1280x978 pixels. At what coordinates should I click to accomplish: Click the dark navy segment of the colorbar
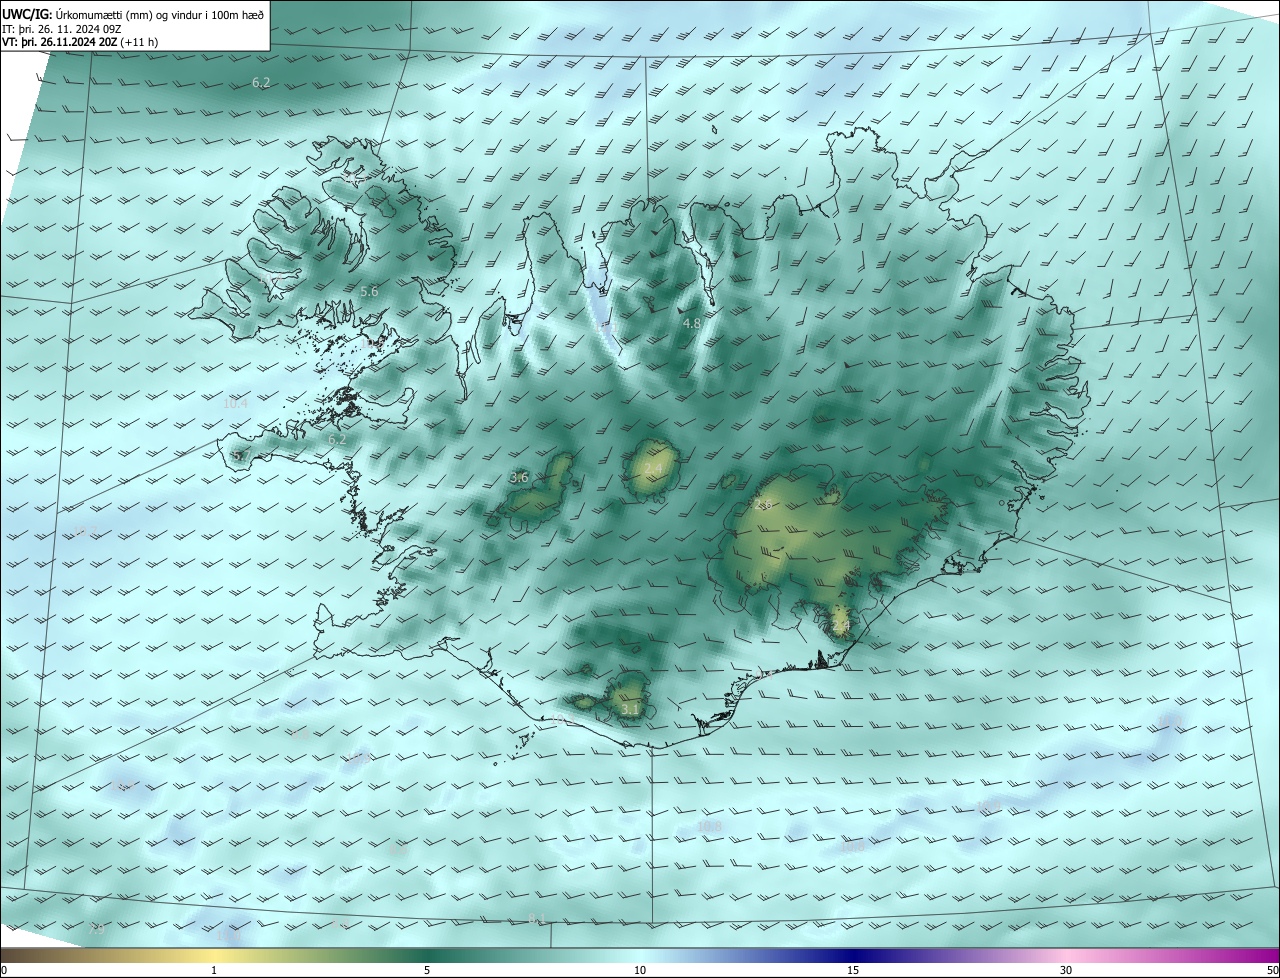click(x=853, y=956)
